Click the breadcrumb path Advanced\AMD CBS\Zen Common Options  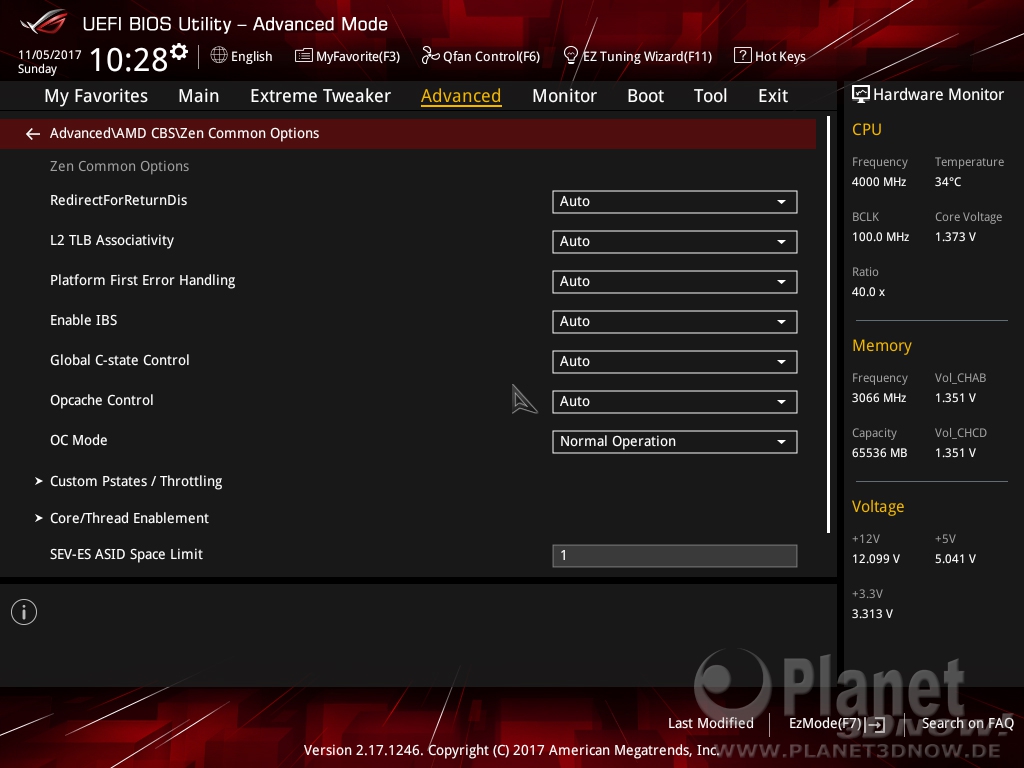point(185,133)
